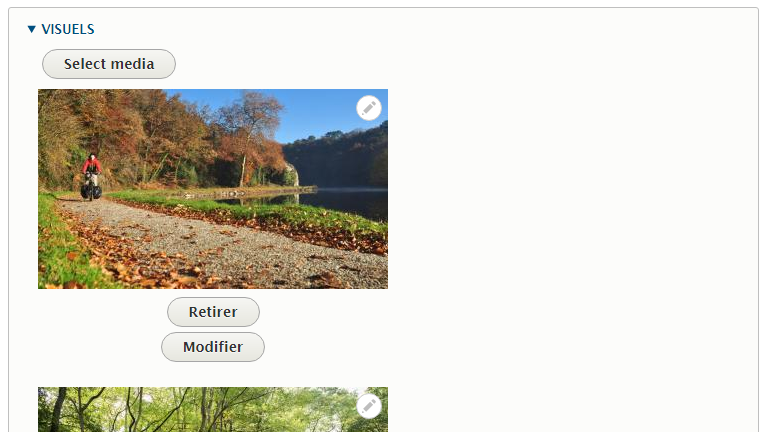Edit the first visual with Modifier

tap(213, 347)
